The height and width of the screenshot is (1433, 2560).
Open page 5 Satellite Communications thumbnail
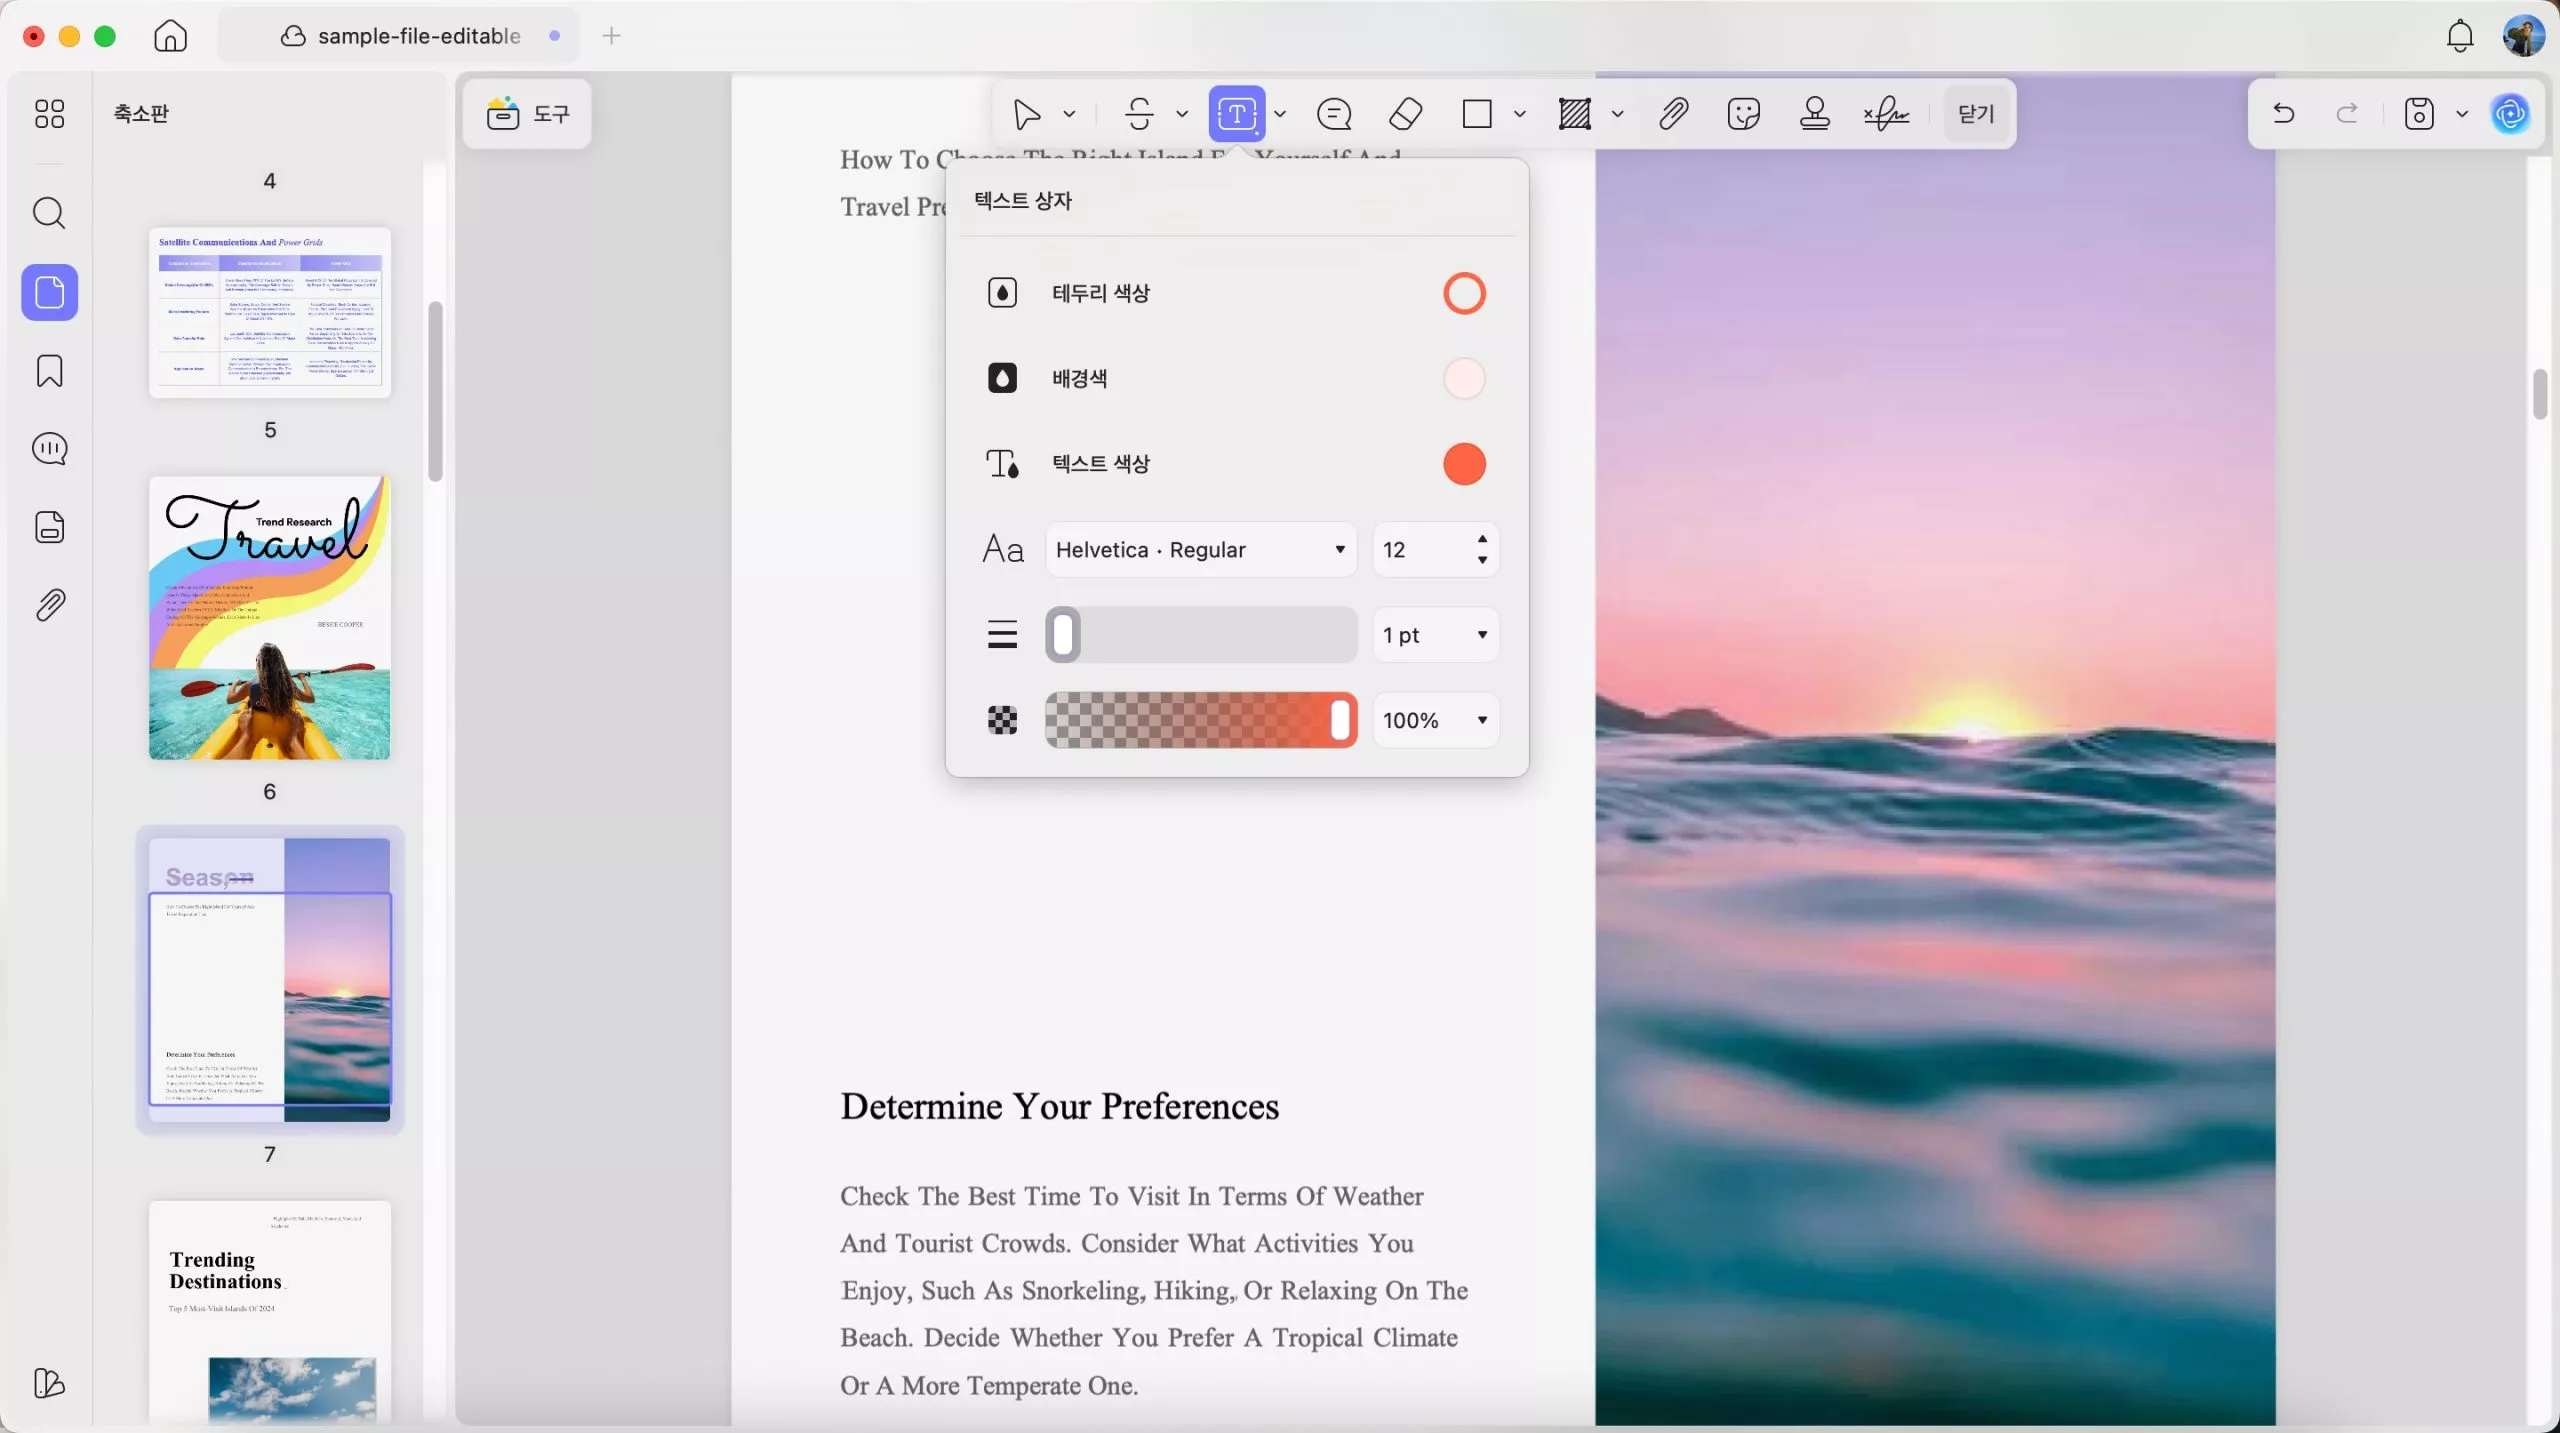click(270, 312)
